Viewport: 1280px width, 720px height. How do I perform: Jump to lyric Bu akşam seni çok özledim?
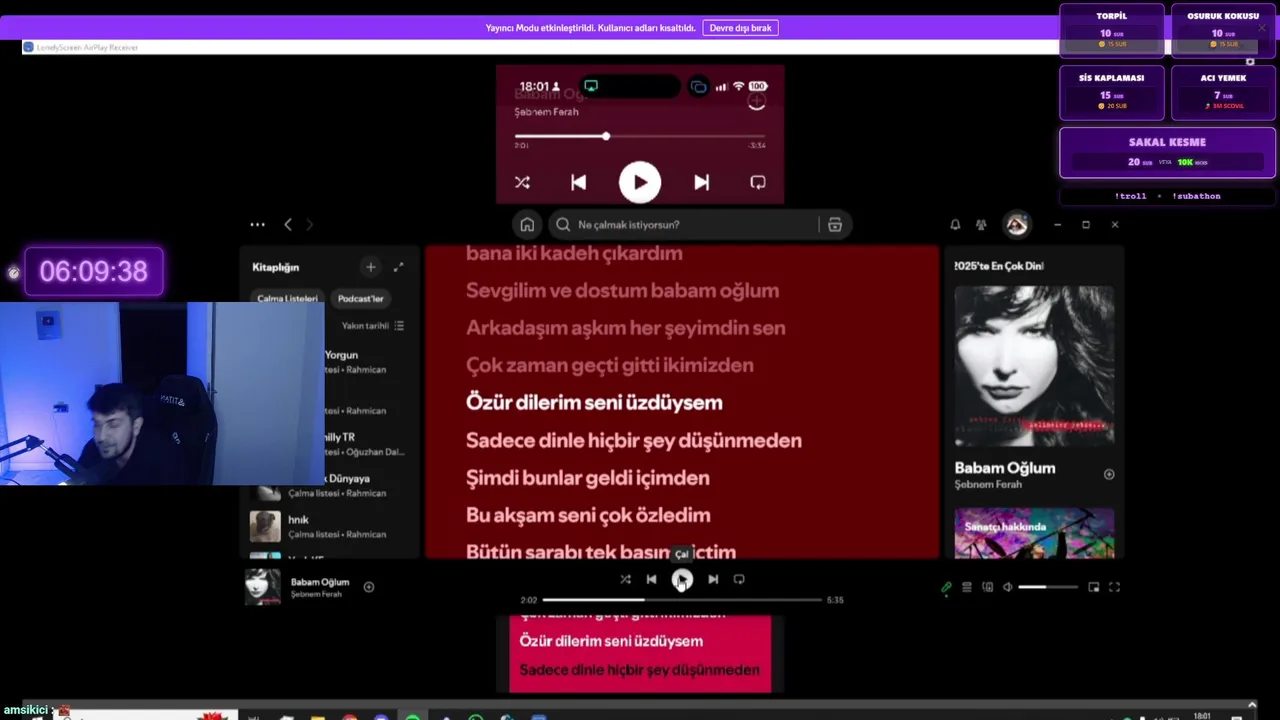coord(588,515)
